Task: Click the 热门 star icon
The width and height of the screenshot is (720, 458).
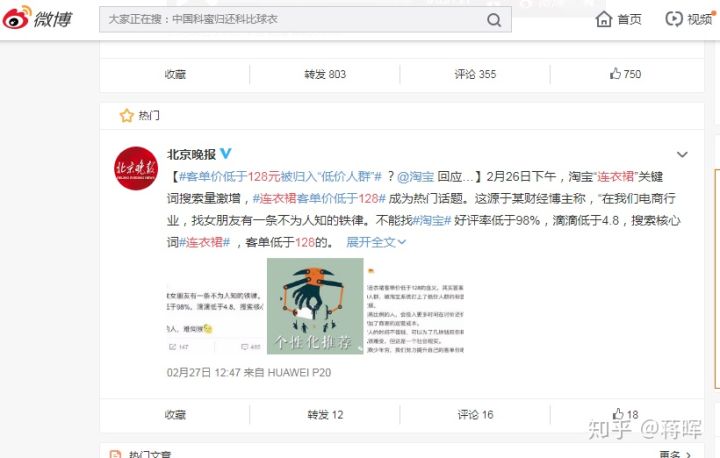Action: pyautogui.click(x=127, y=115)
